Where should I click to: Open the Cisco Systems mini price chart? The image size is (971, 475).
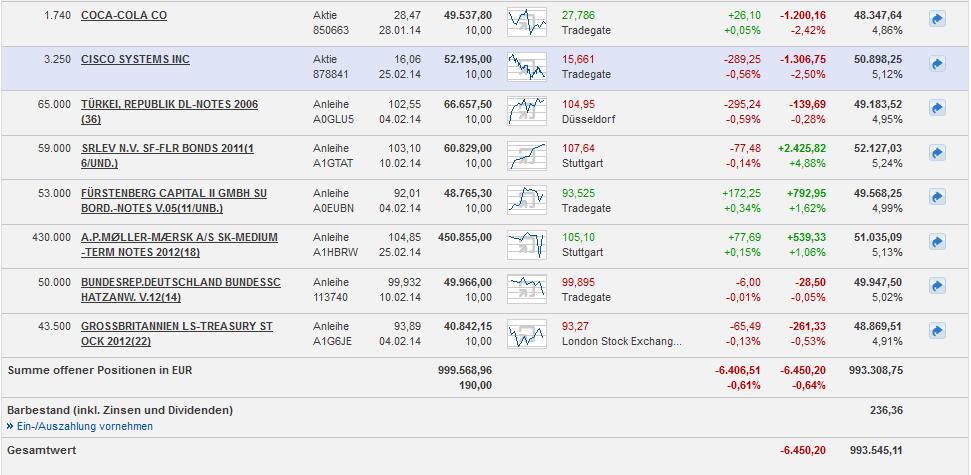[x=526, y=66]
